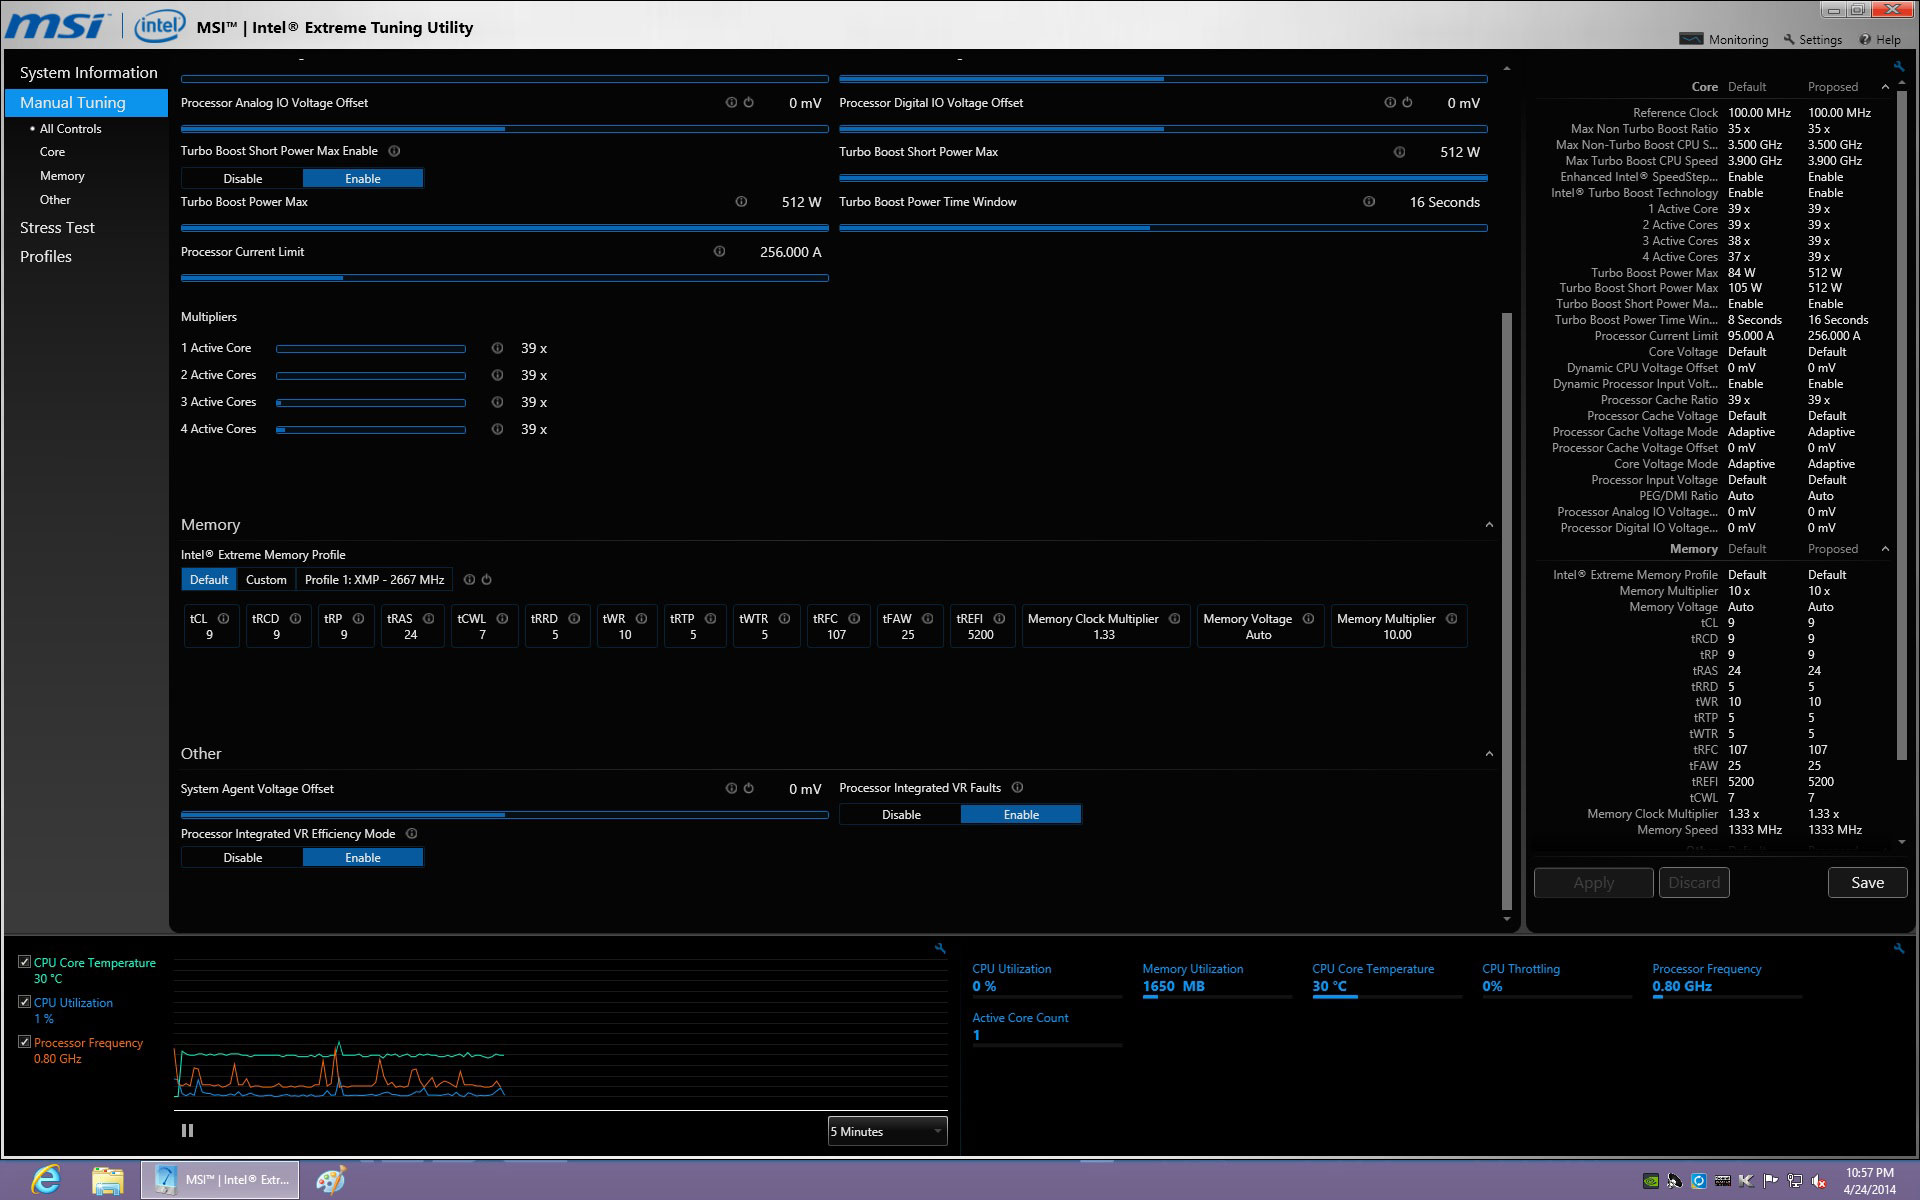Viewport: 1920px width, 1200px height.
Task: Select Profile 1: XMP - 2667 MHz
Action: (374, 580)
